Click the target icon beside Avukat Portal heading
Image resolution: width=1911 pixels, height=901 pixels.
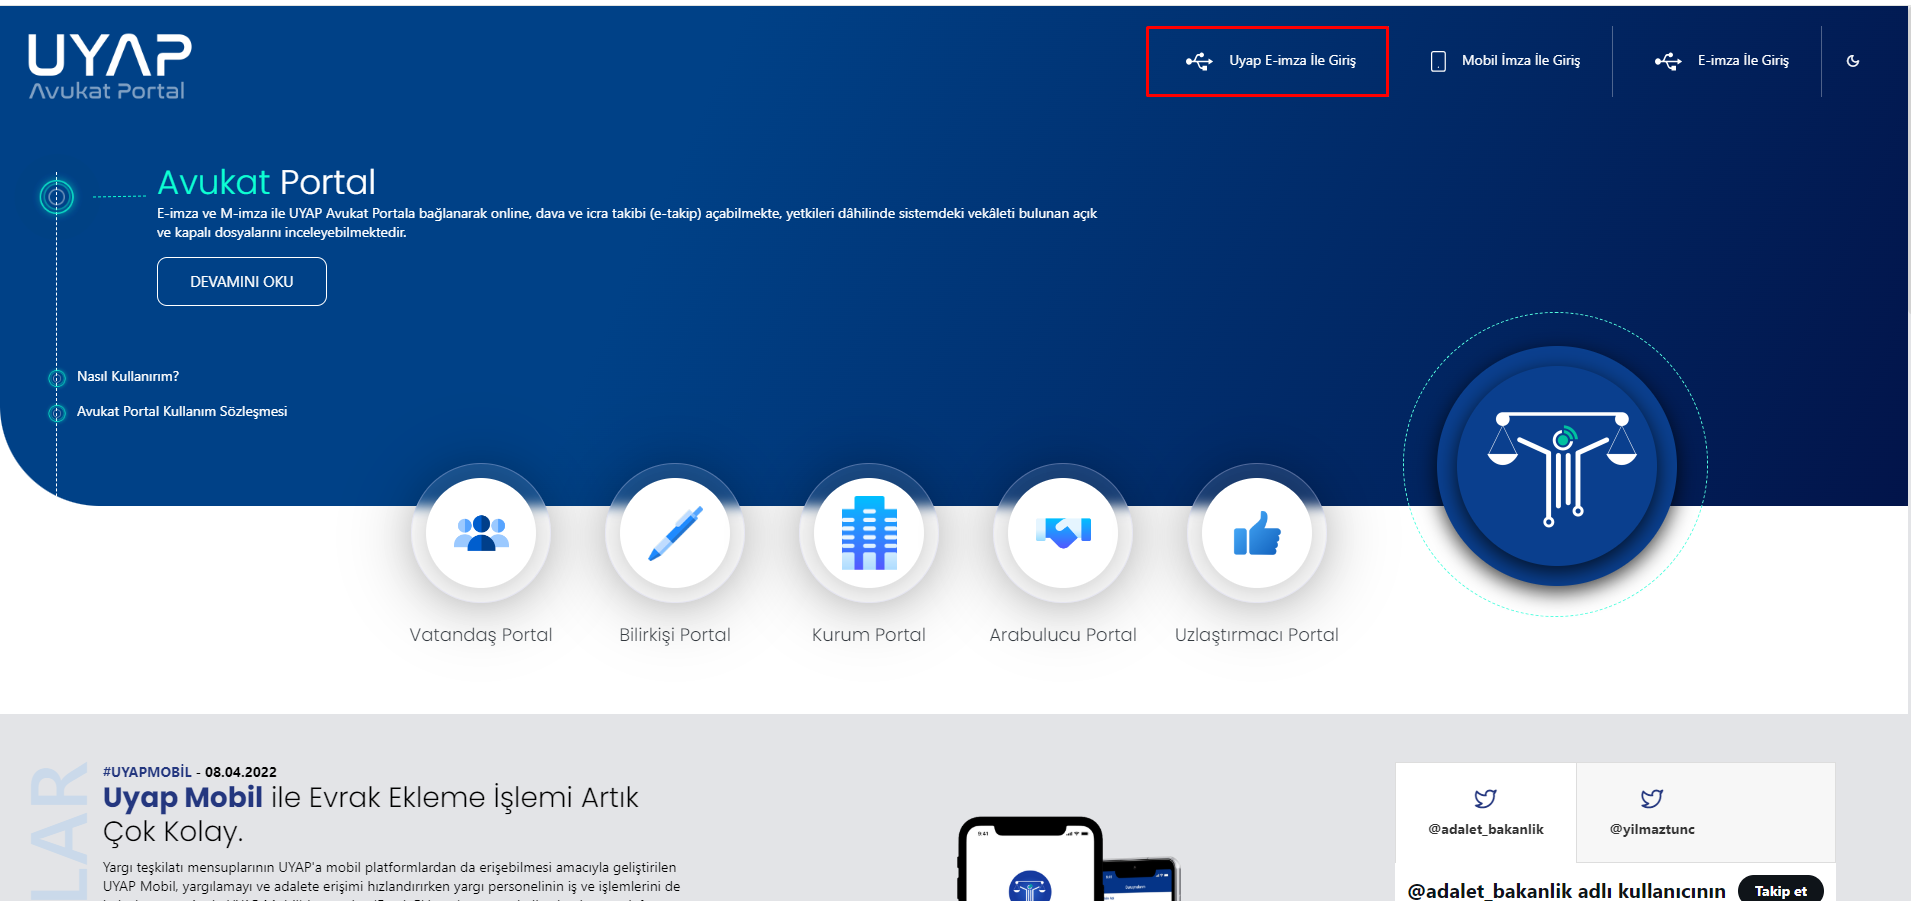57,197
